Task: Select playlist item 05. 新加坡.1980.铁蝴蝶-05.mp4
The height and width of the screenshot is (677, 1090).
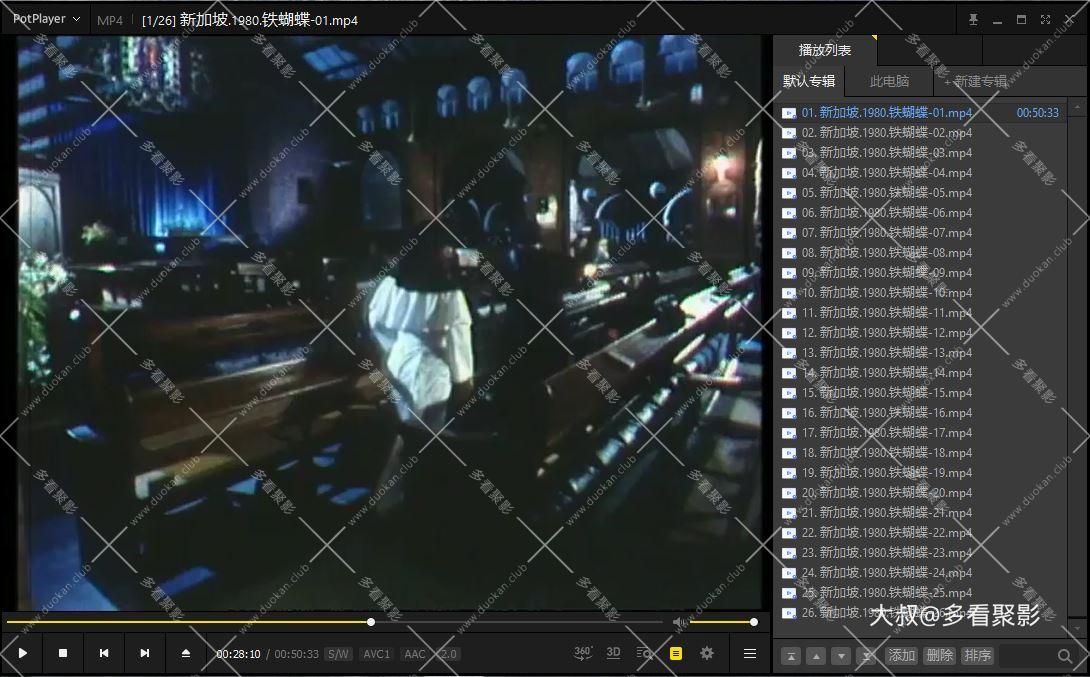Action: pyautogui.click(x=920, y=193)
